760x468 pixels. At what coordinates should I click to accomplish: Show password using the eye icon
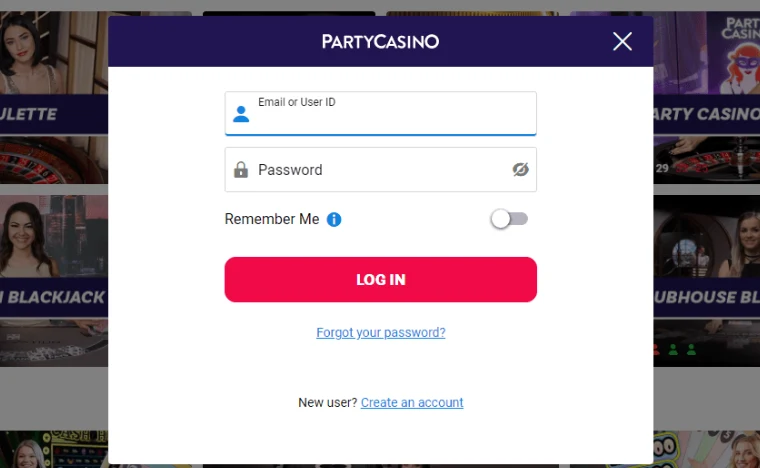point(520,170)
